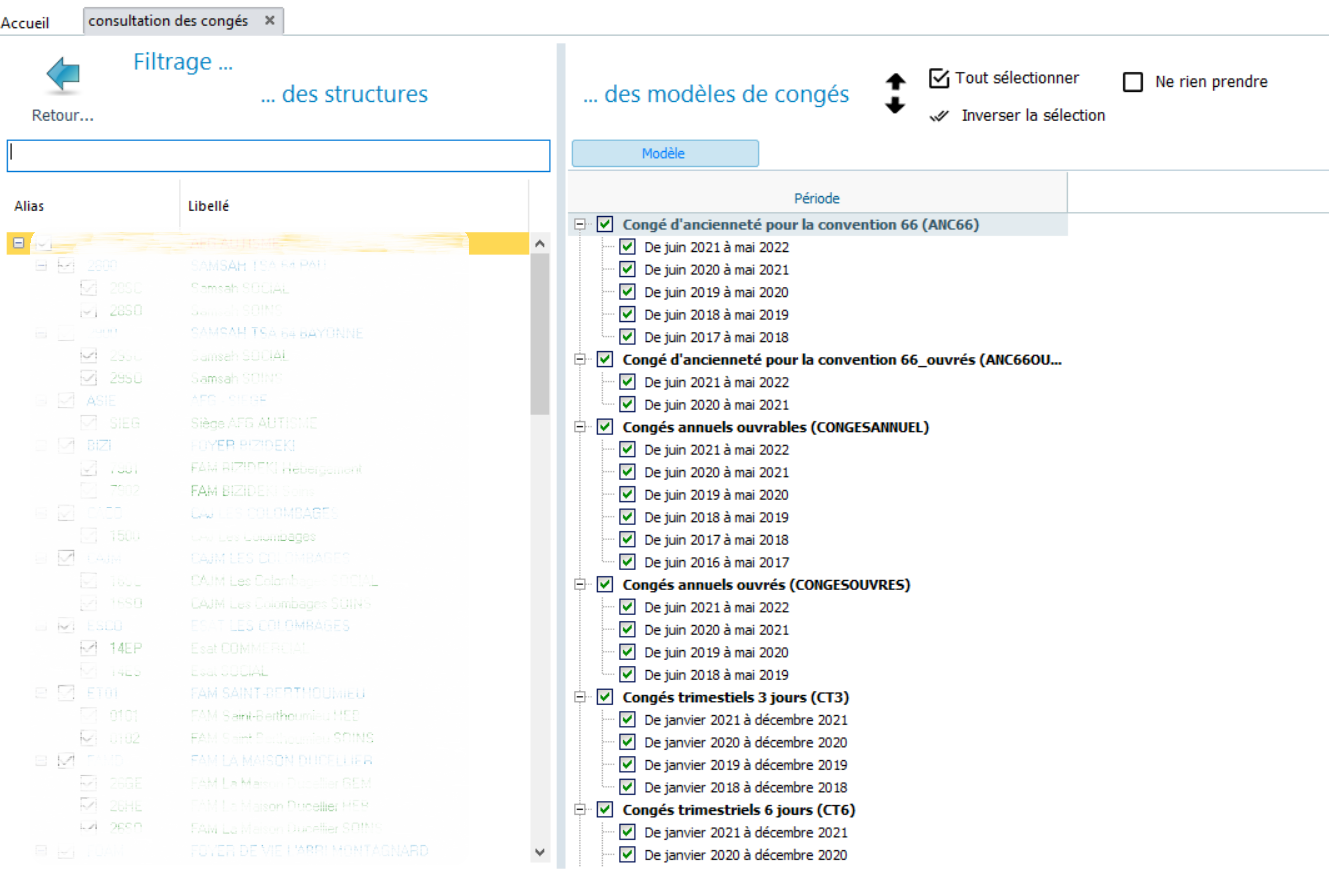Click the up arrow sort icon

(x=896, y=82)
